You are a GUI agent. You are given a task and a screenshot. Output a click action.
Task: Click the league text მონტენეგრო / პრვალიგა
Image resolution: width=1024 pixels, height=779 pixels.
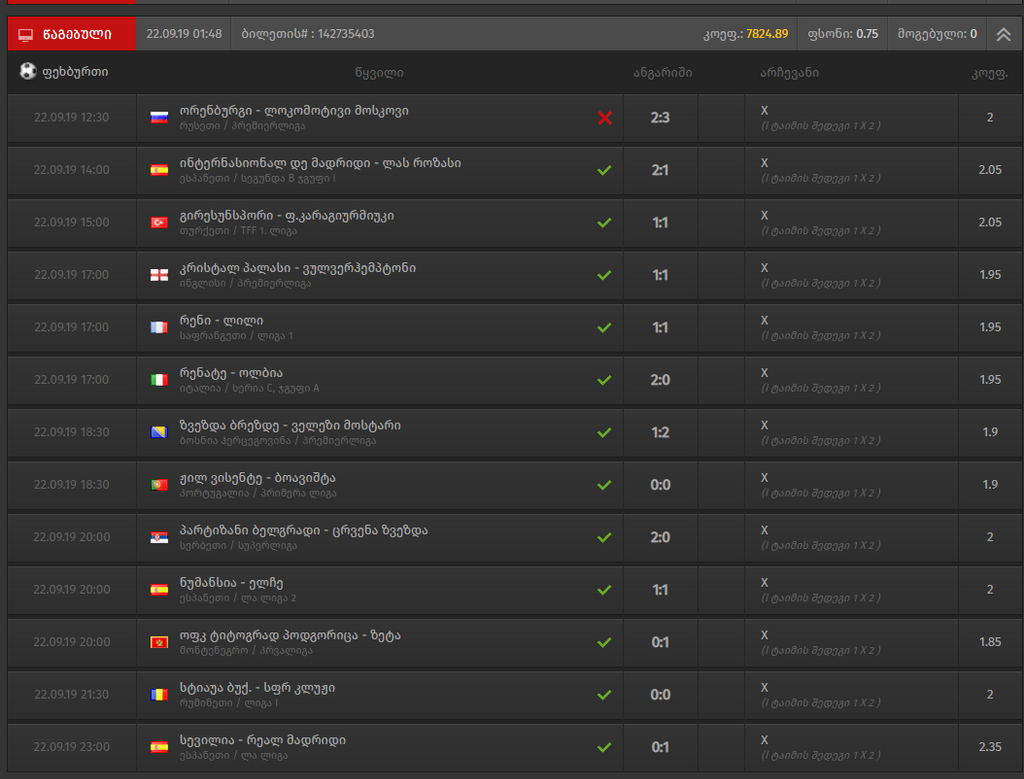246,651
